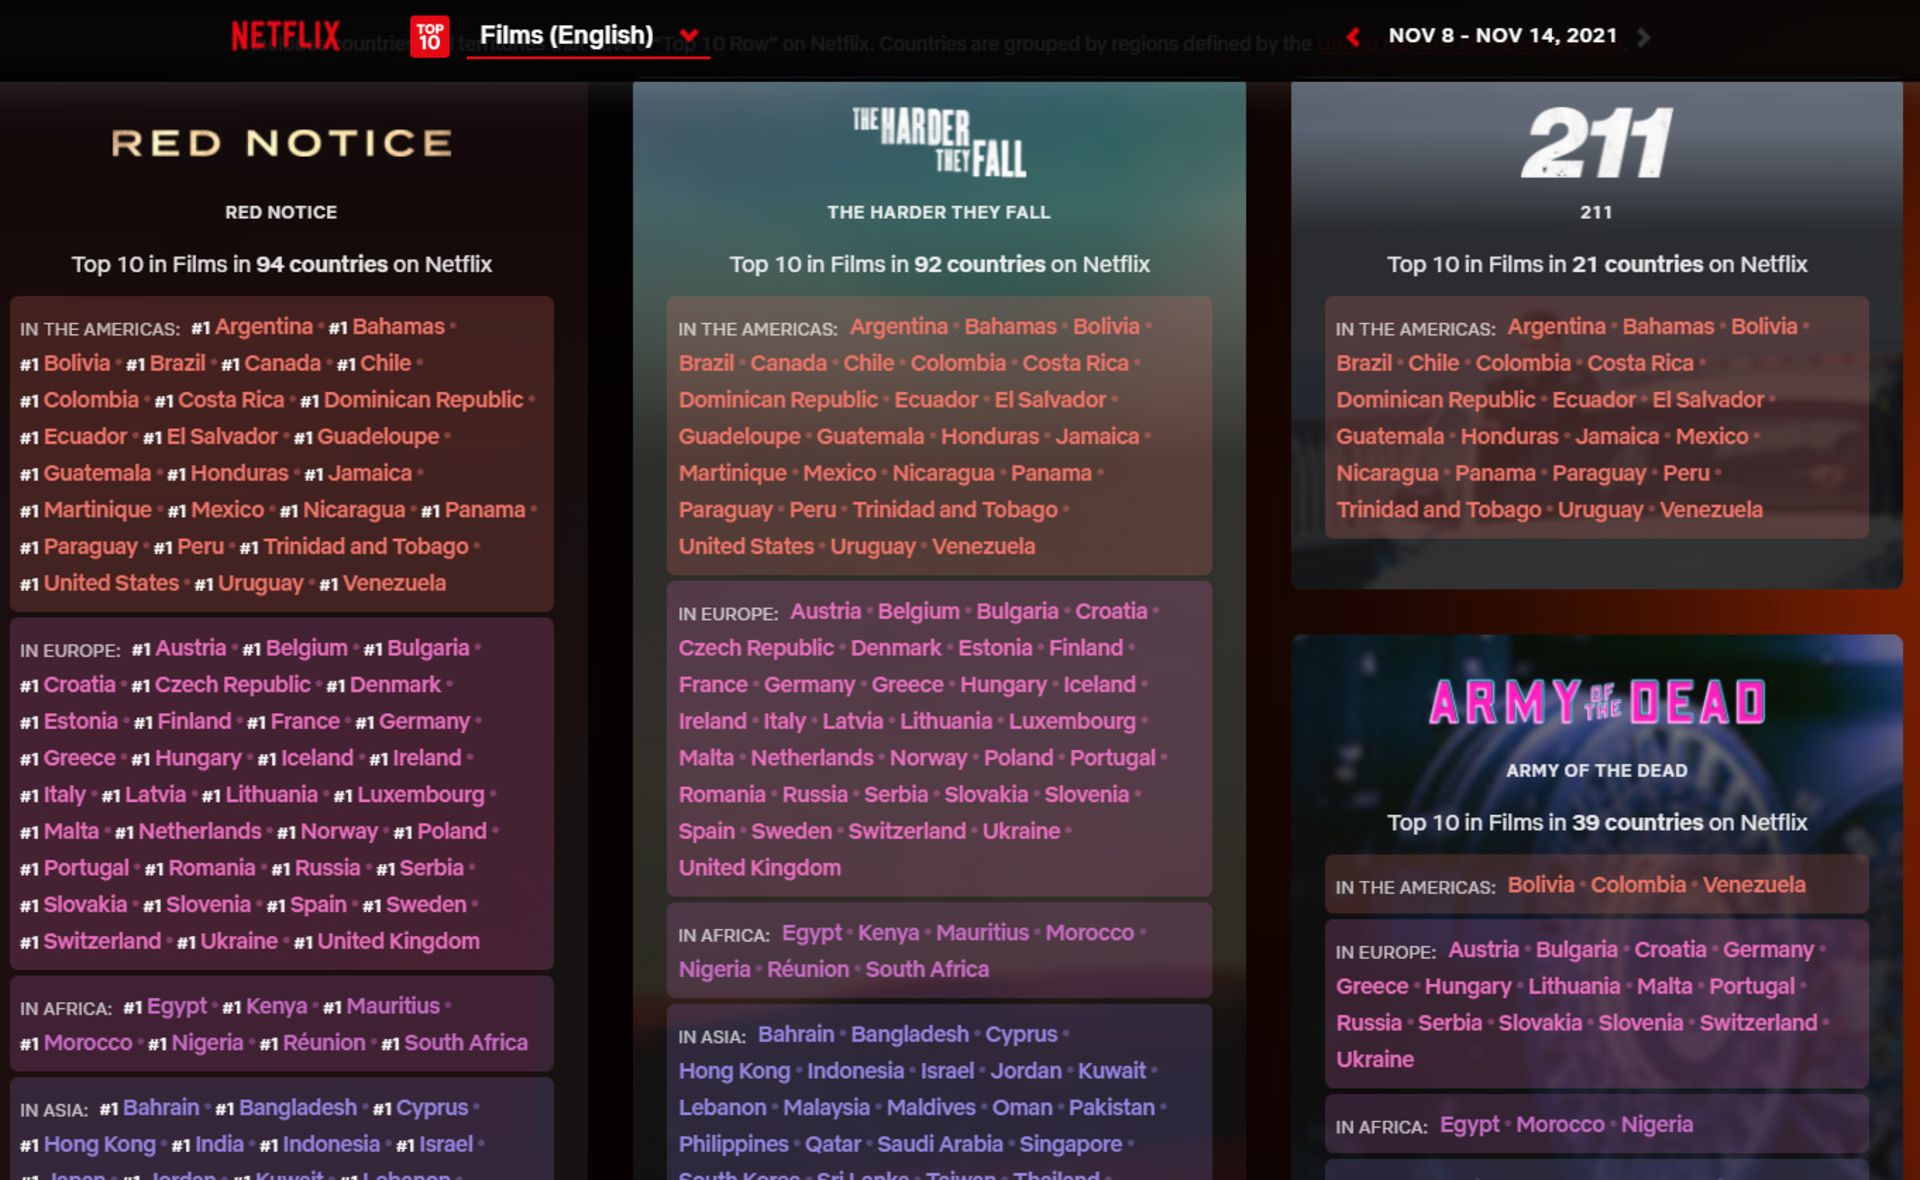Viewport: 1920px width, 1180px height.
Task: Click Costa Rica under The Harder They Fall
Action: pos(1075,364)
